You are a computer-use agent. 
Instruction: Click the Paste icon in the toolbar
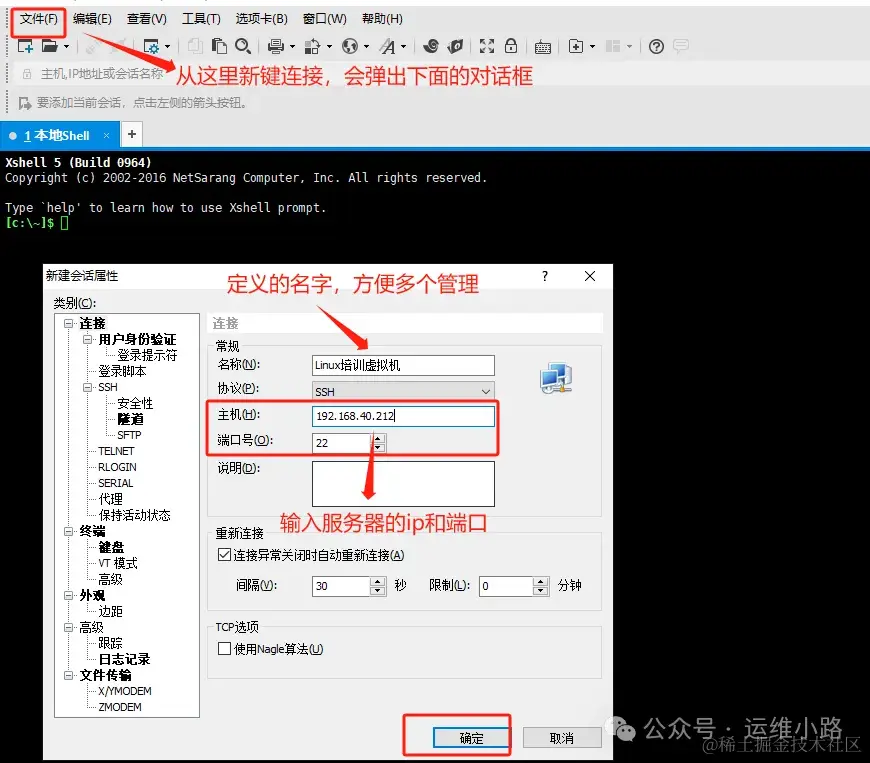tap(220, 46)
